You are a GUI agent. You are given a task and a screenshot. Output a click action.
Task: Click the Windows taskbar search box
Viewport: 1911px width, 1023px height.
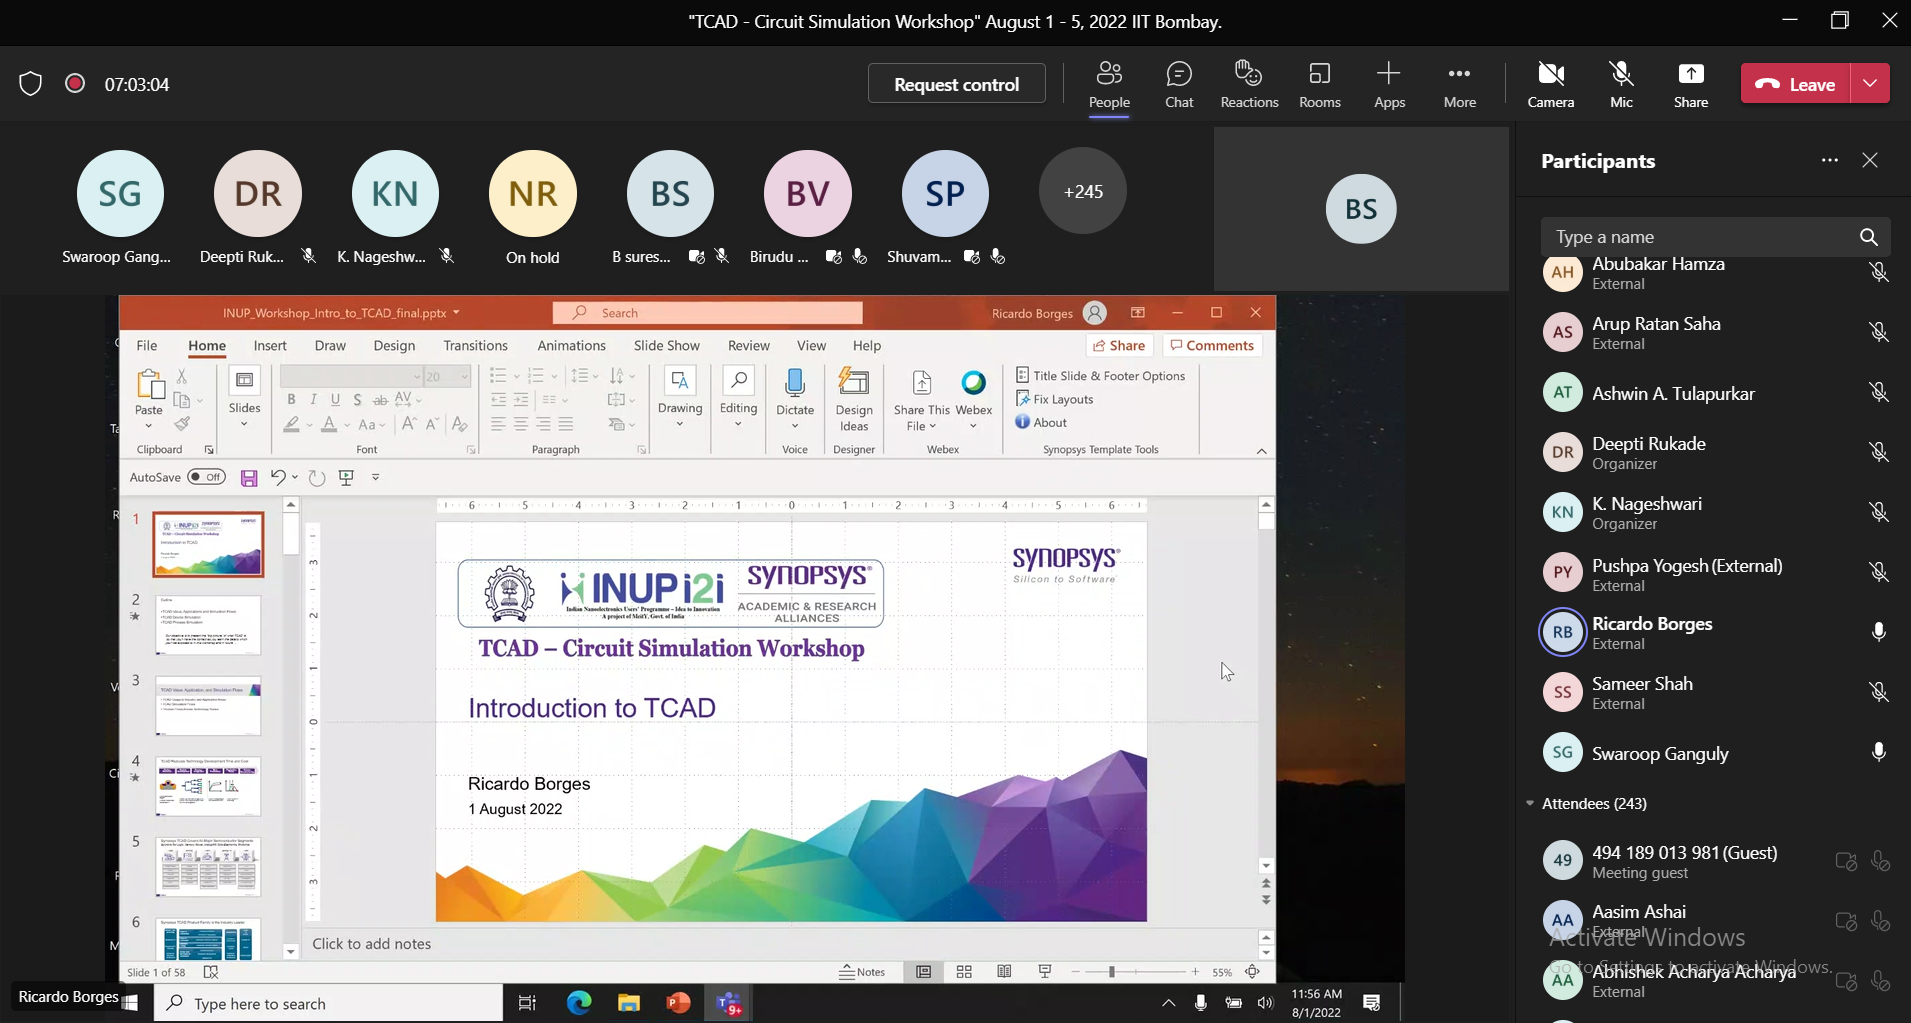pos(328,1003)
